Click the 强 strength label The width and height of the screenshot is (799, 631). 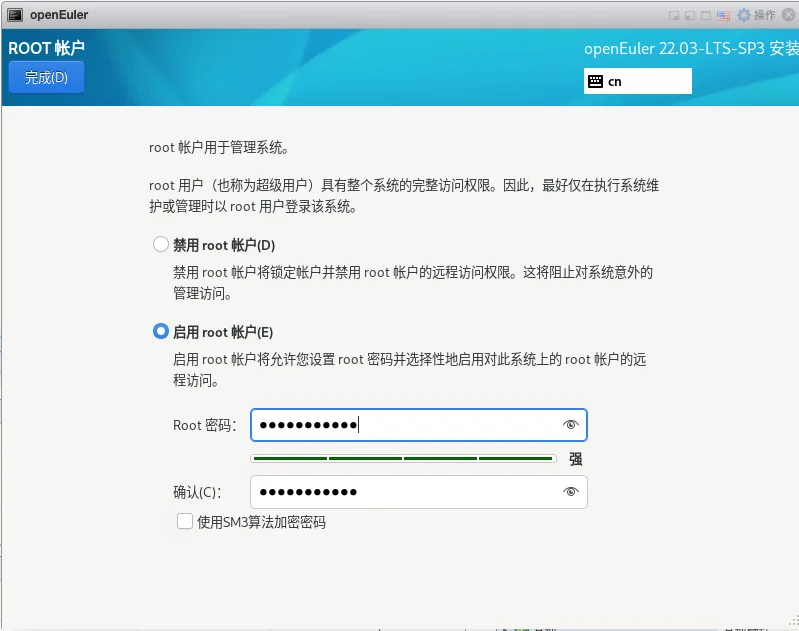(x=575, y=459)
